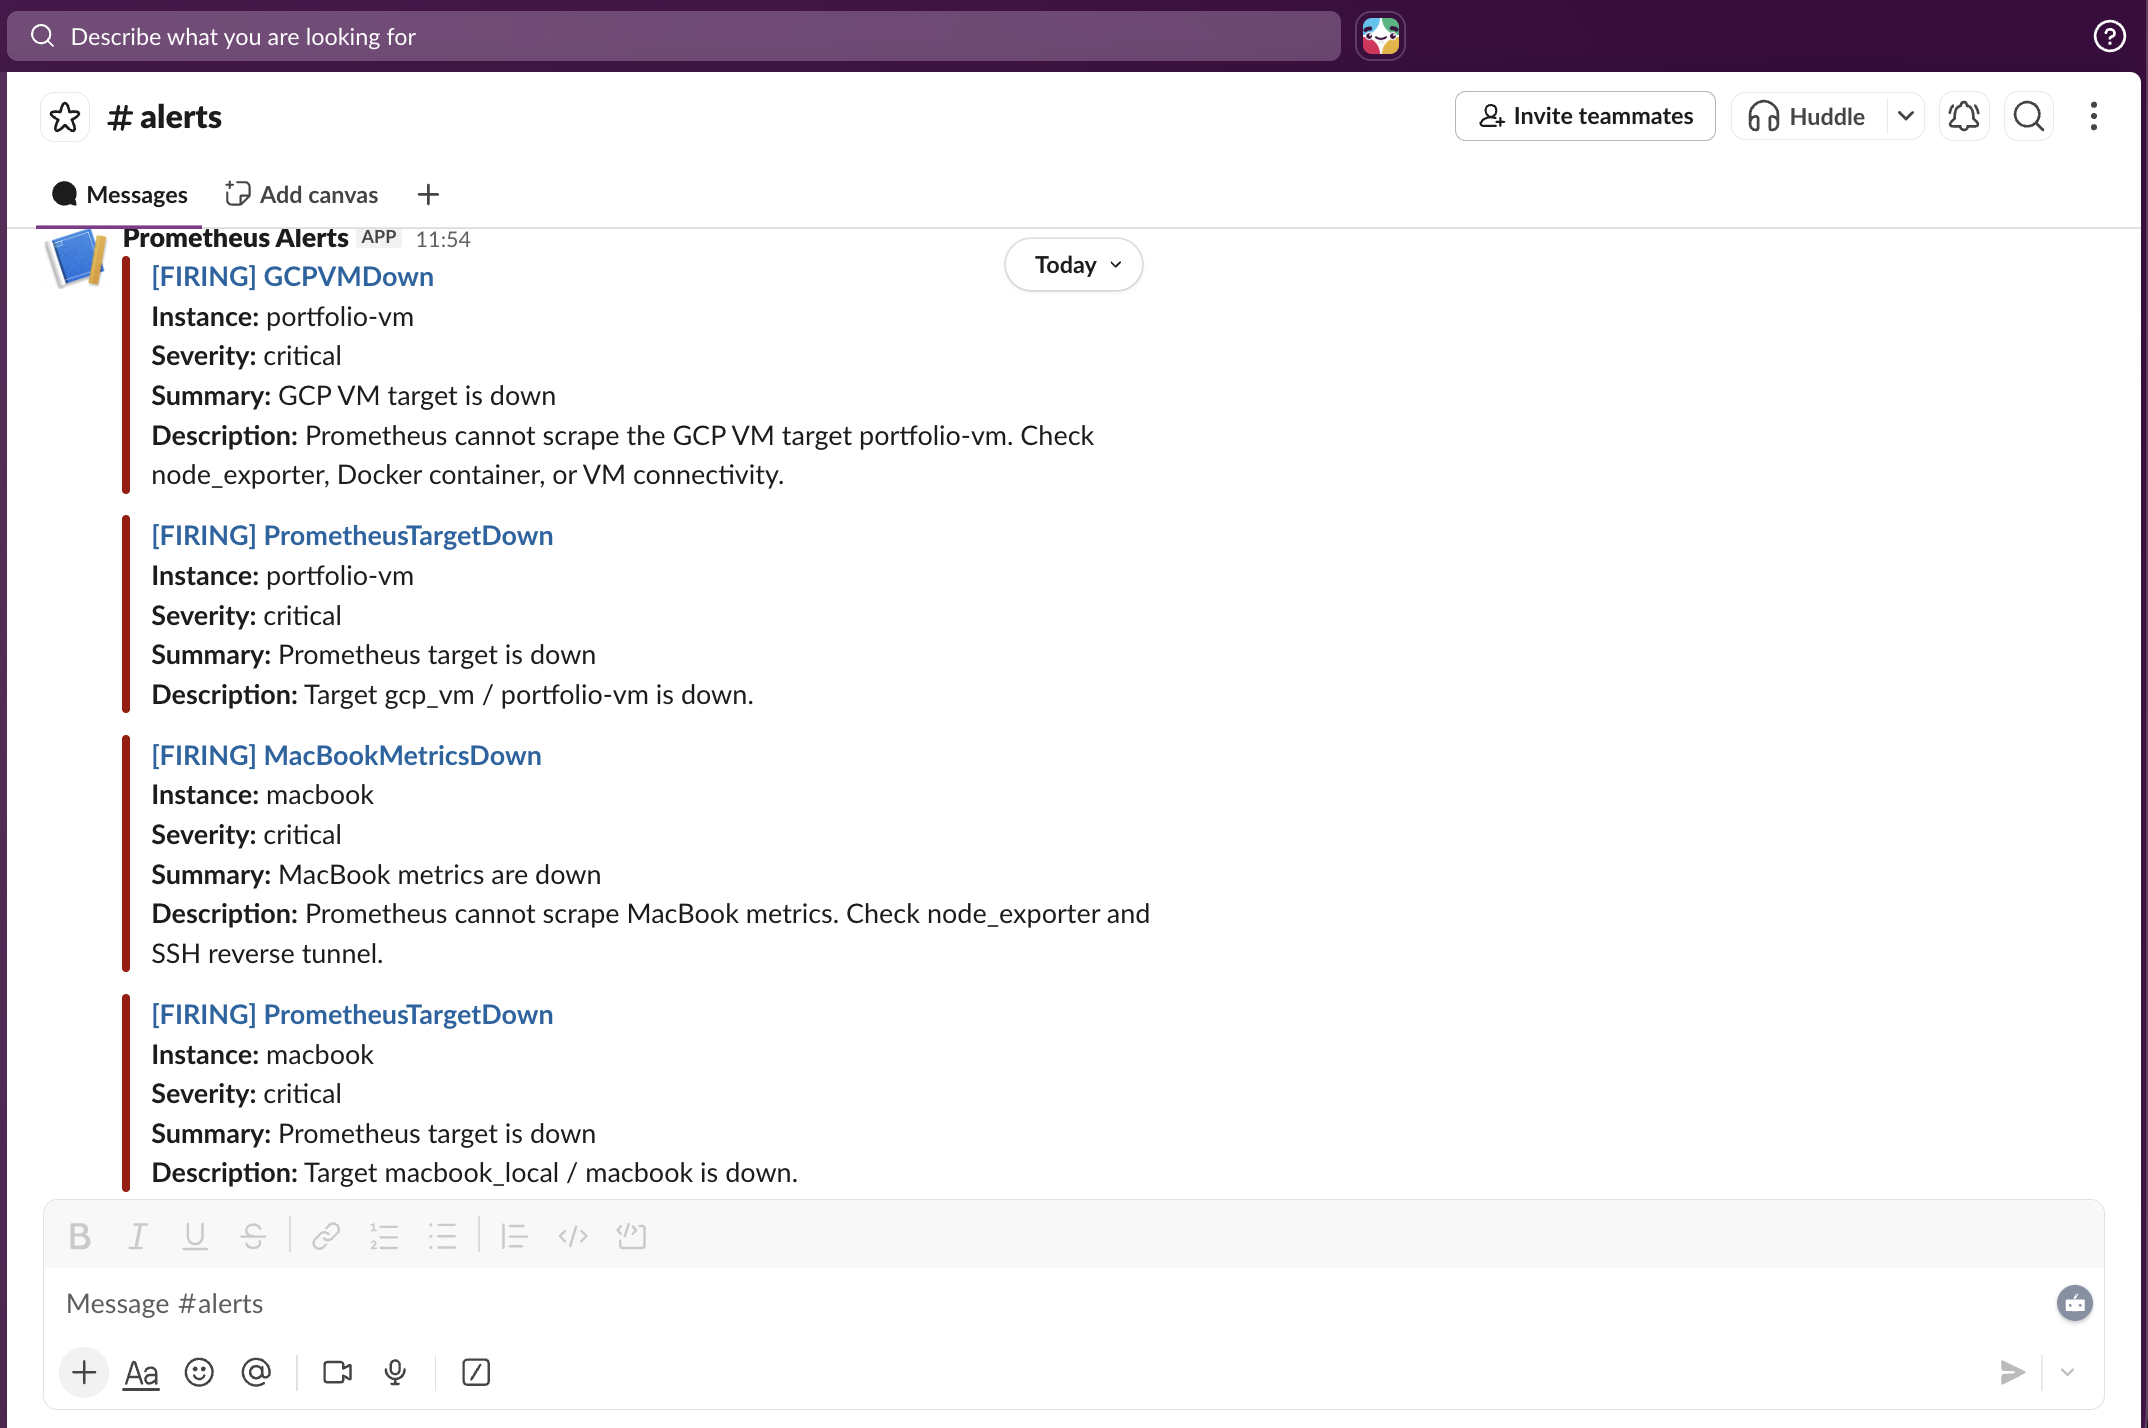Toggle blockquote formatting
Image resolution: width=2148 pixels, height=1428 pixels.
click(x=514, y=1237)
